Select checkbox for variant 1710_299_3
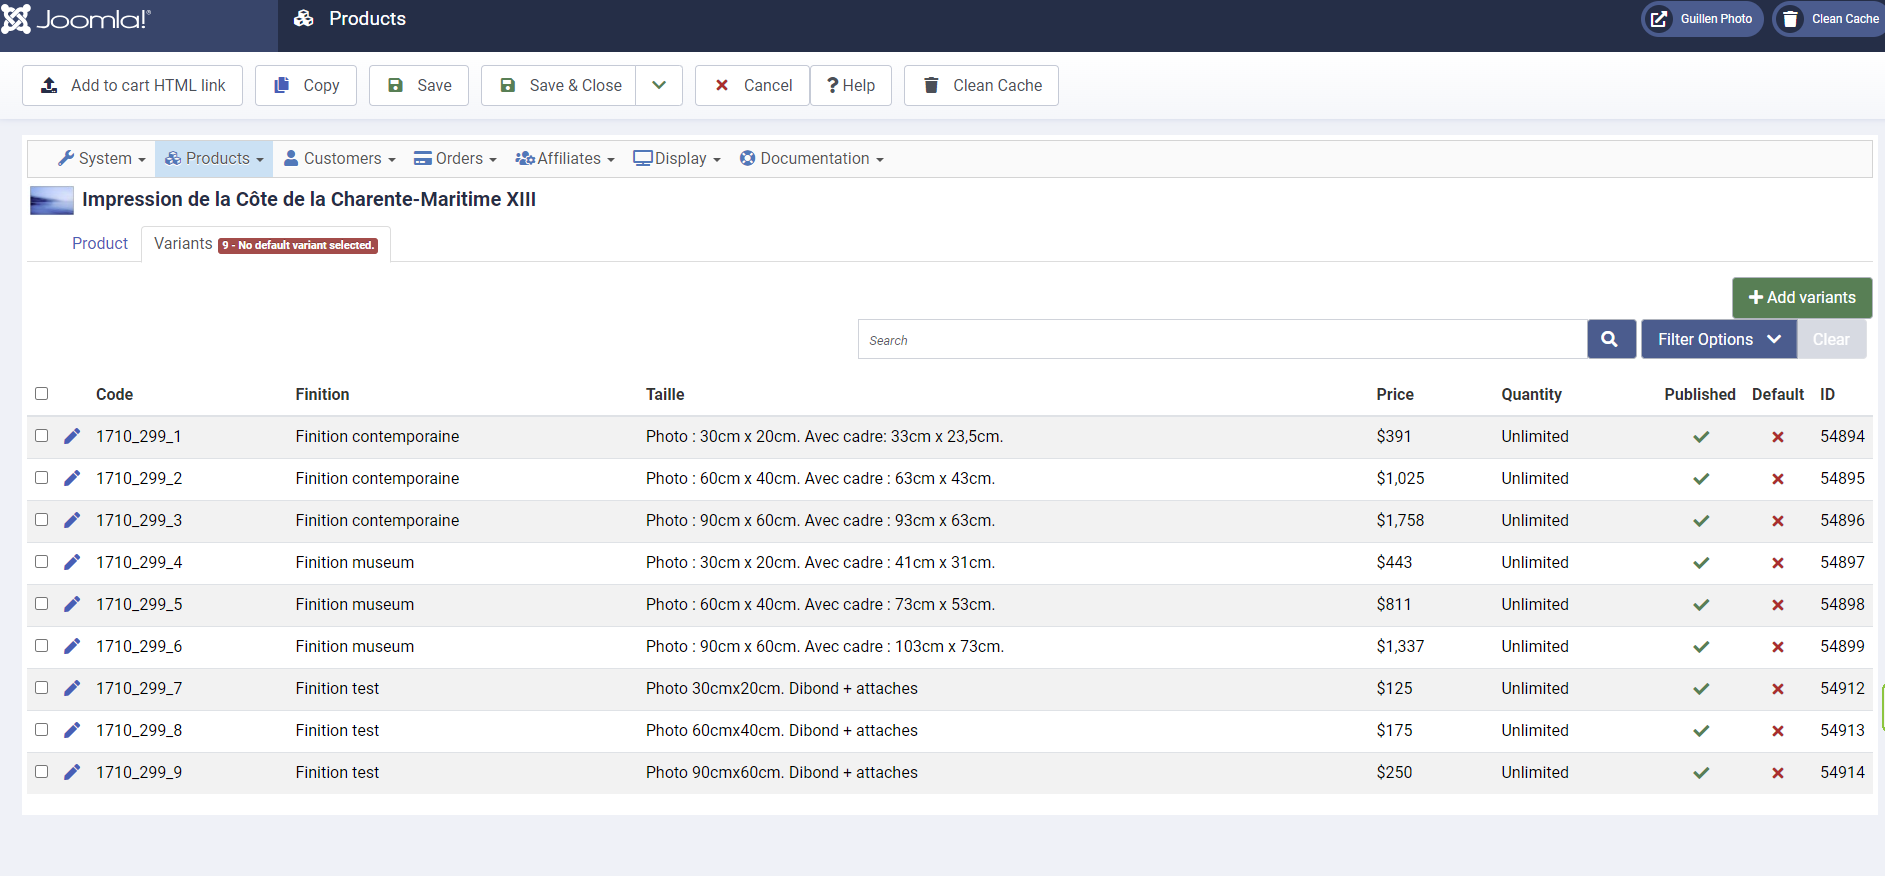 [x=42, y=520]
